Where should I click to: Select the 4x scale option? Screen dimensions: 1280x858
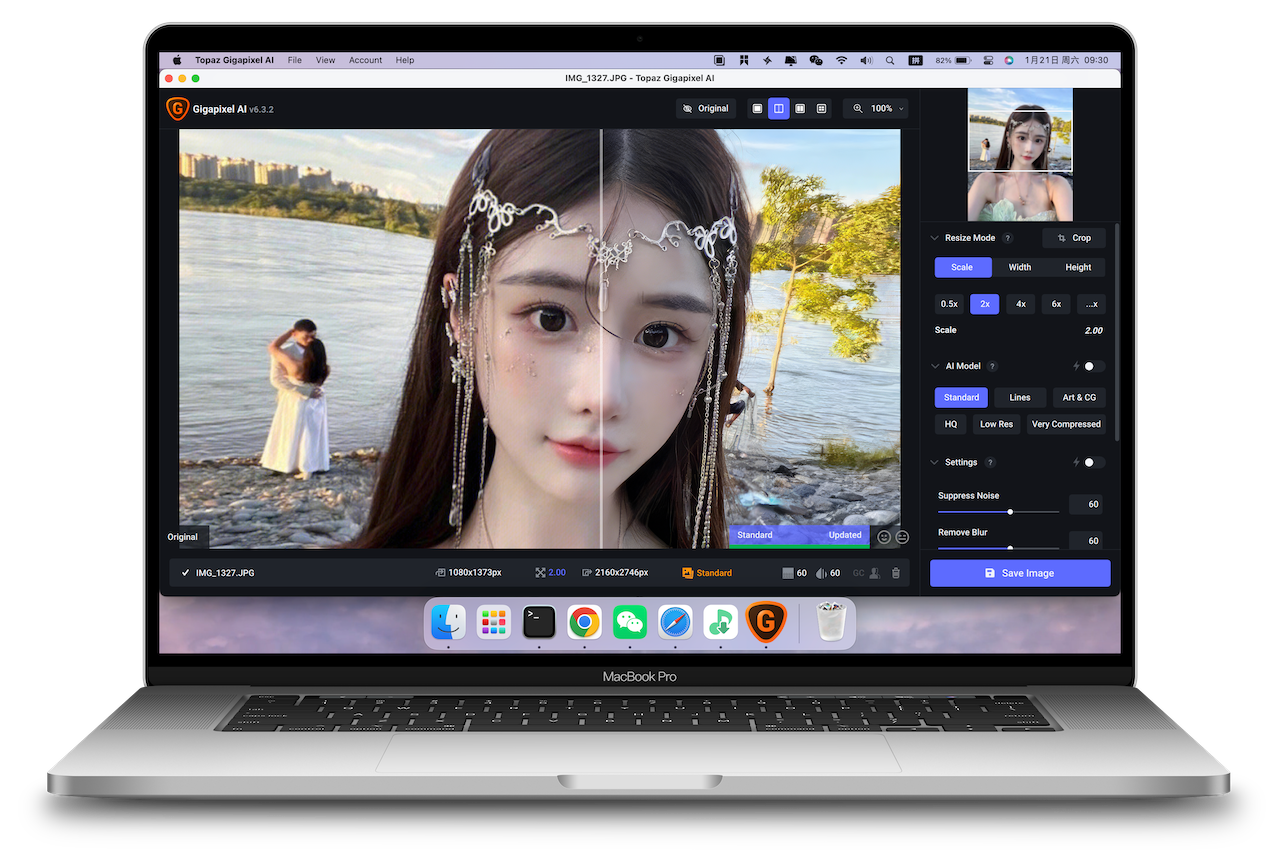[x=1021, y=303]
